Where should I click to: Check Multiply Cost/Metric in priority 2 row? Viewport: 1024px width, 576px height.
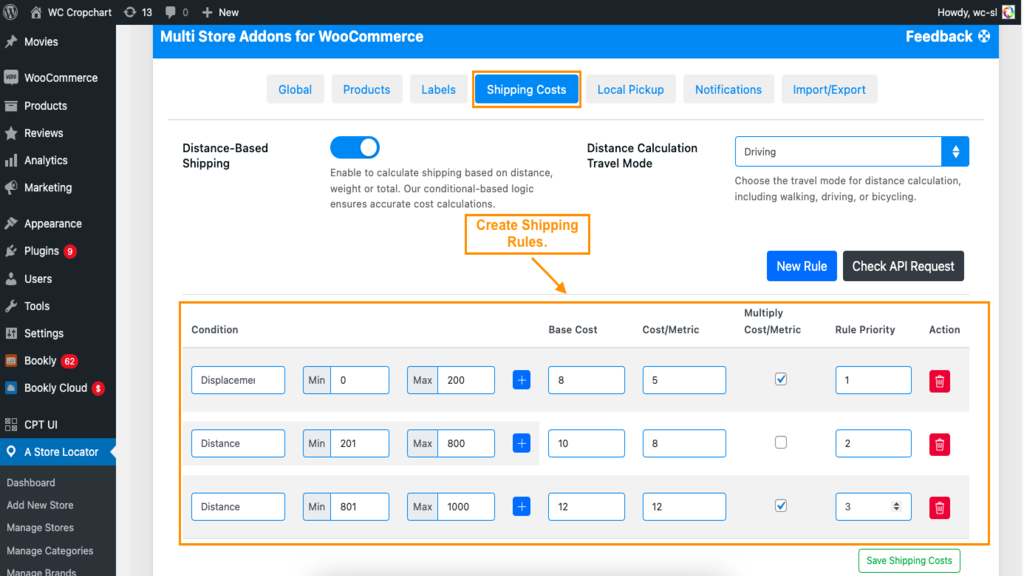(780, 442)
